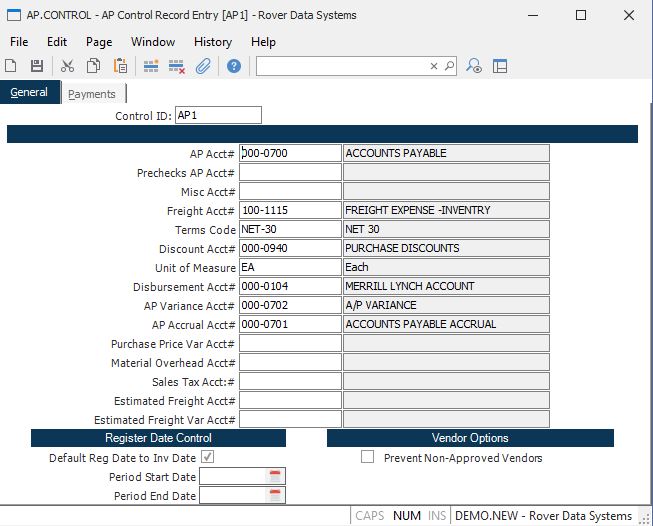Click the Freight Acct# input field
This screenshot has width=653, height=526.
coord(290,211)
